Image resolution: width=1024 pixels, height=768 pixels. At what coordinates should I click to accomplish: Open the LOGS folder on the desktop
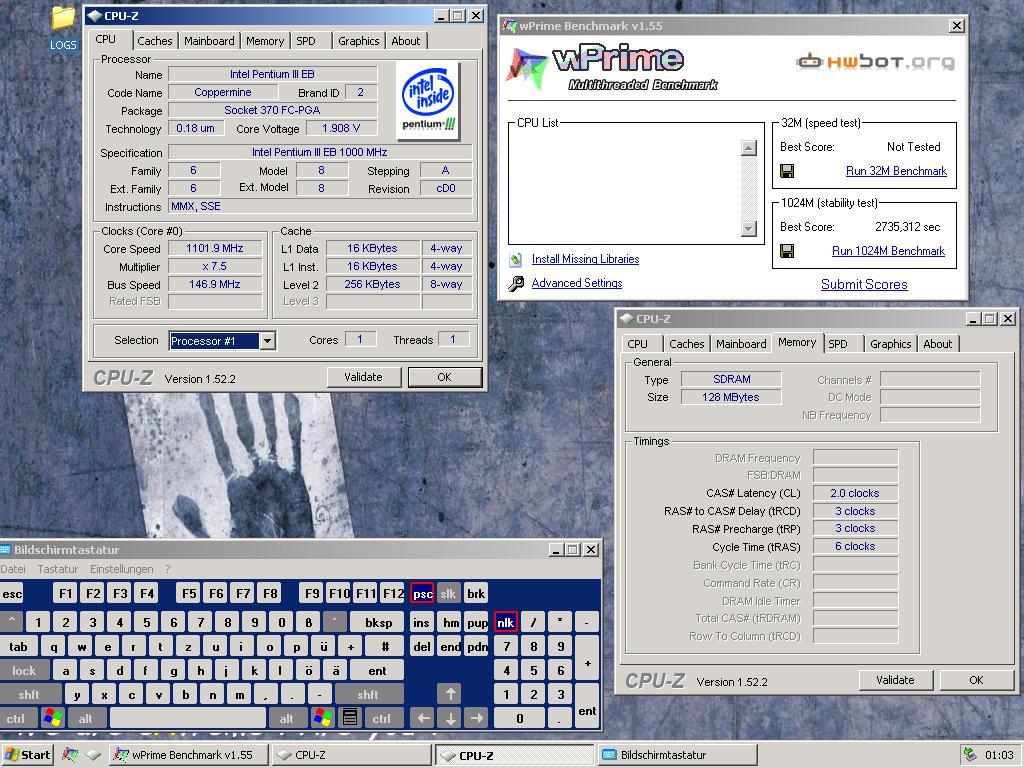[63, 28]
